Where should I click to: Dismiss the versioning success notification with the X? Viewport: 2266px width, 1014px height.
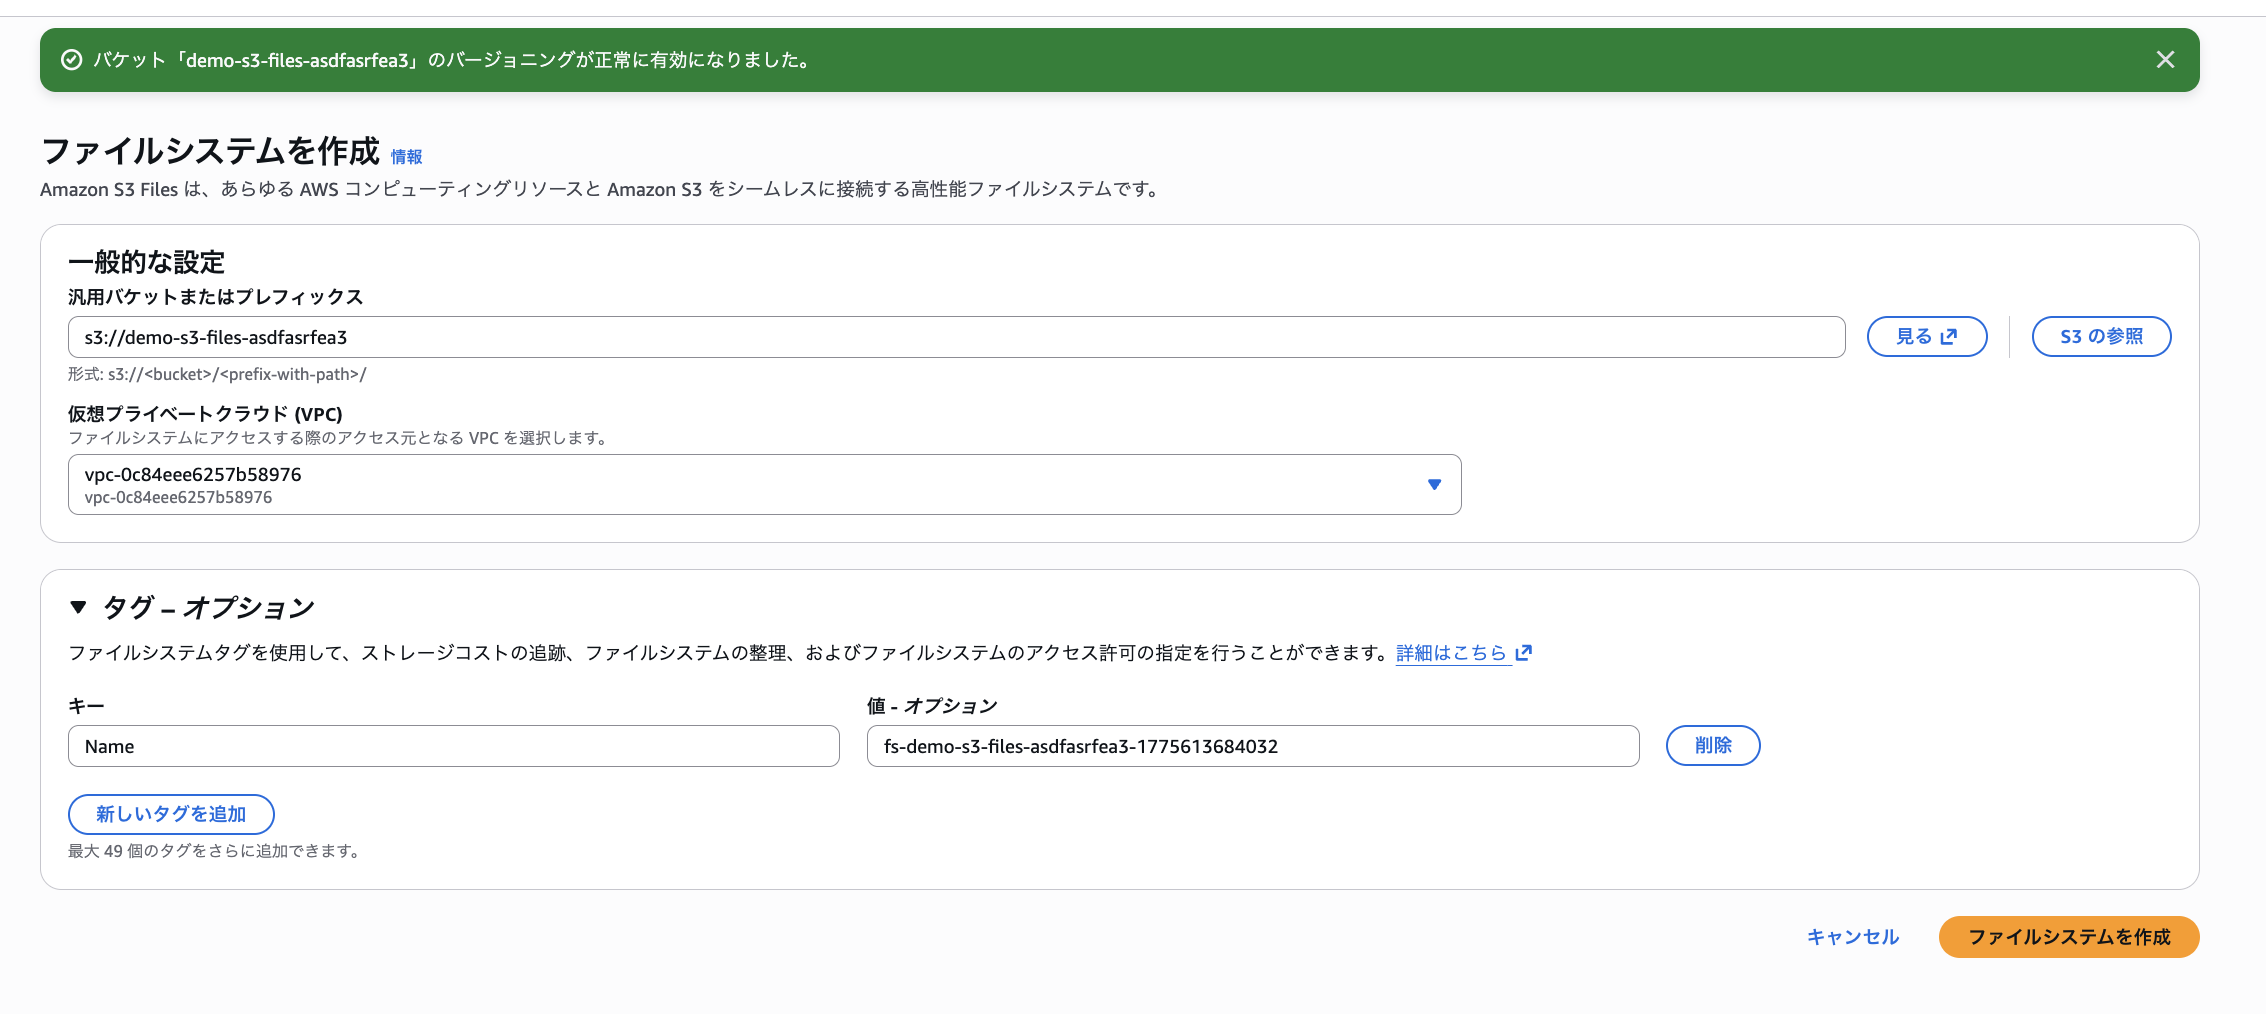coord(2165,60)
